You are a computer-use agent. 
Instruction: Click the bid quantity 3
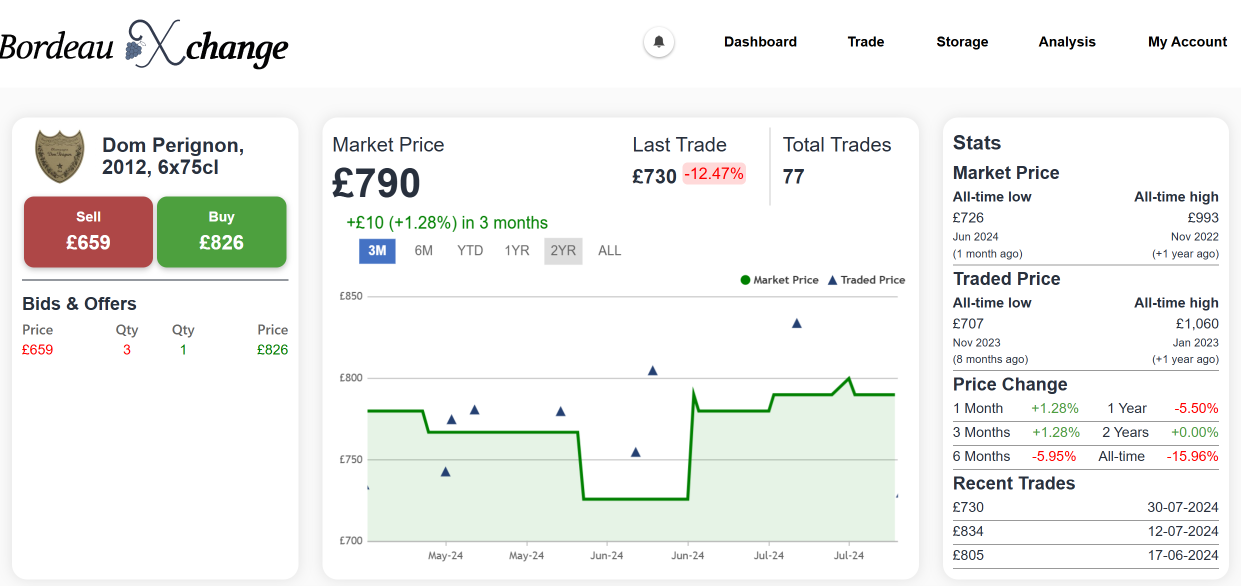pos(127,350)
